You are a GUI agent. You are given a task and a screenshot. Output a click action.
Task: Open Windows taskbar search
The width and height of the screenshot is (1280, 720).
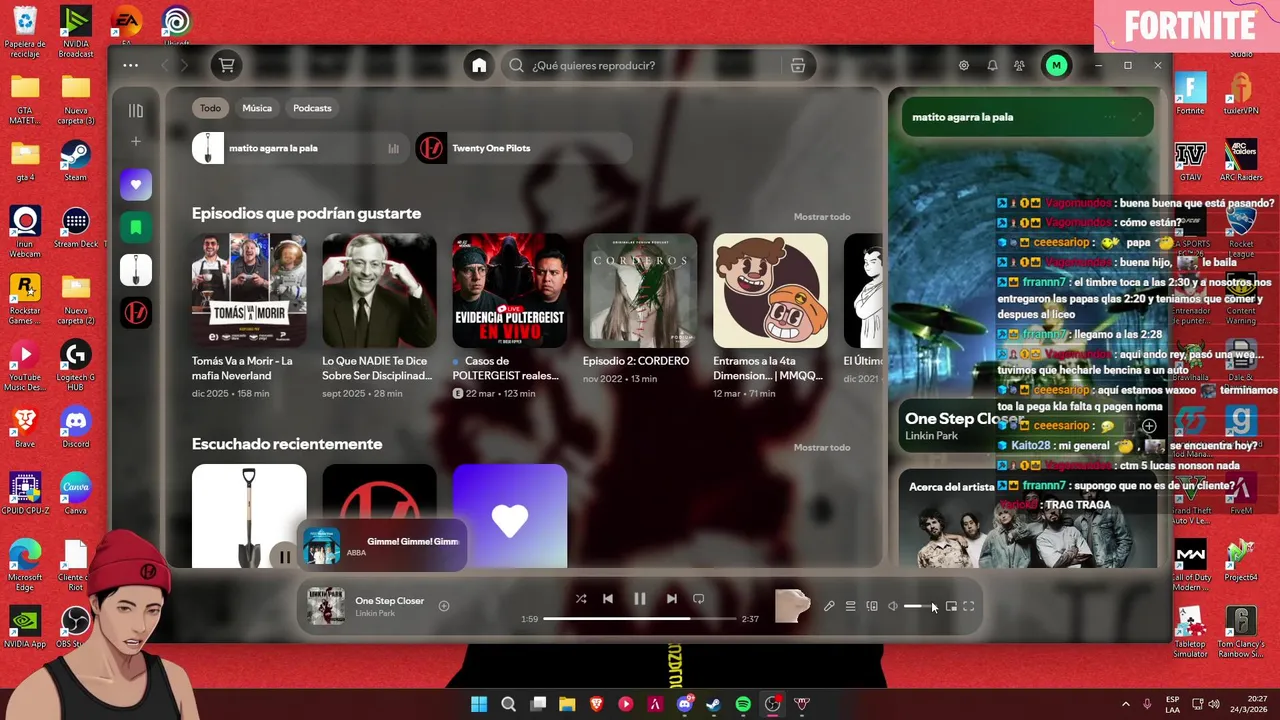[508, 704]
